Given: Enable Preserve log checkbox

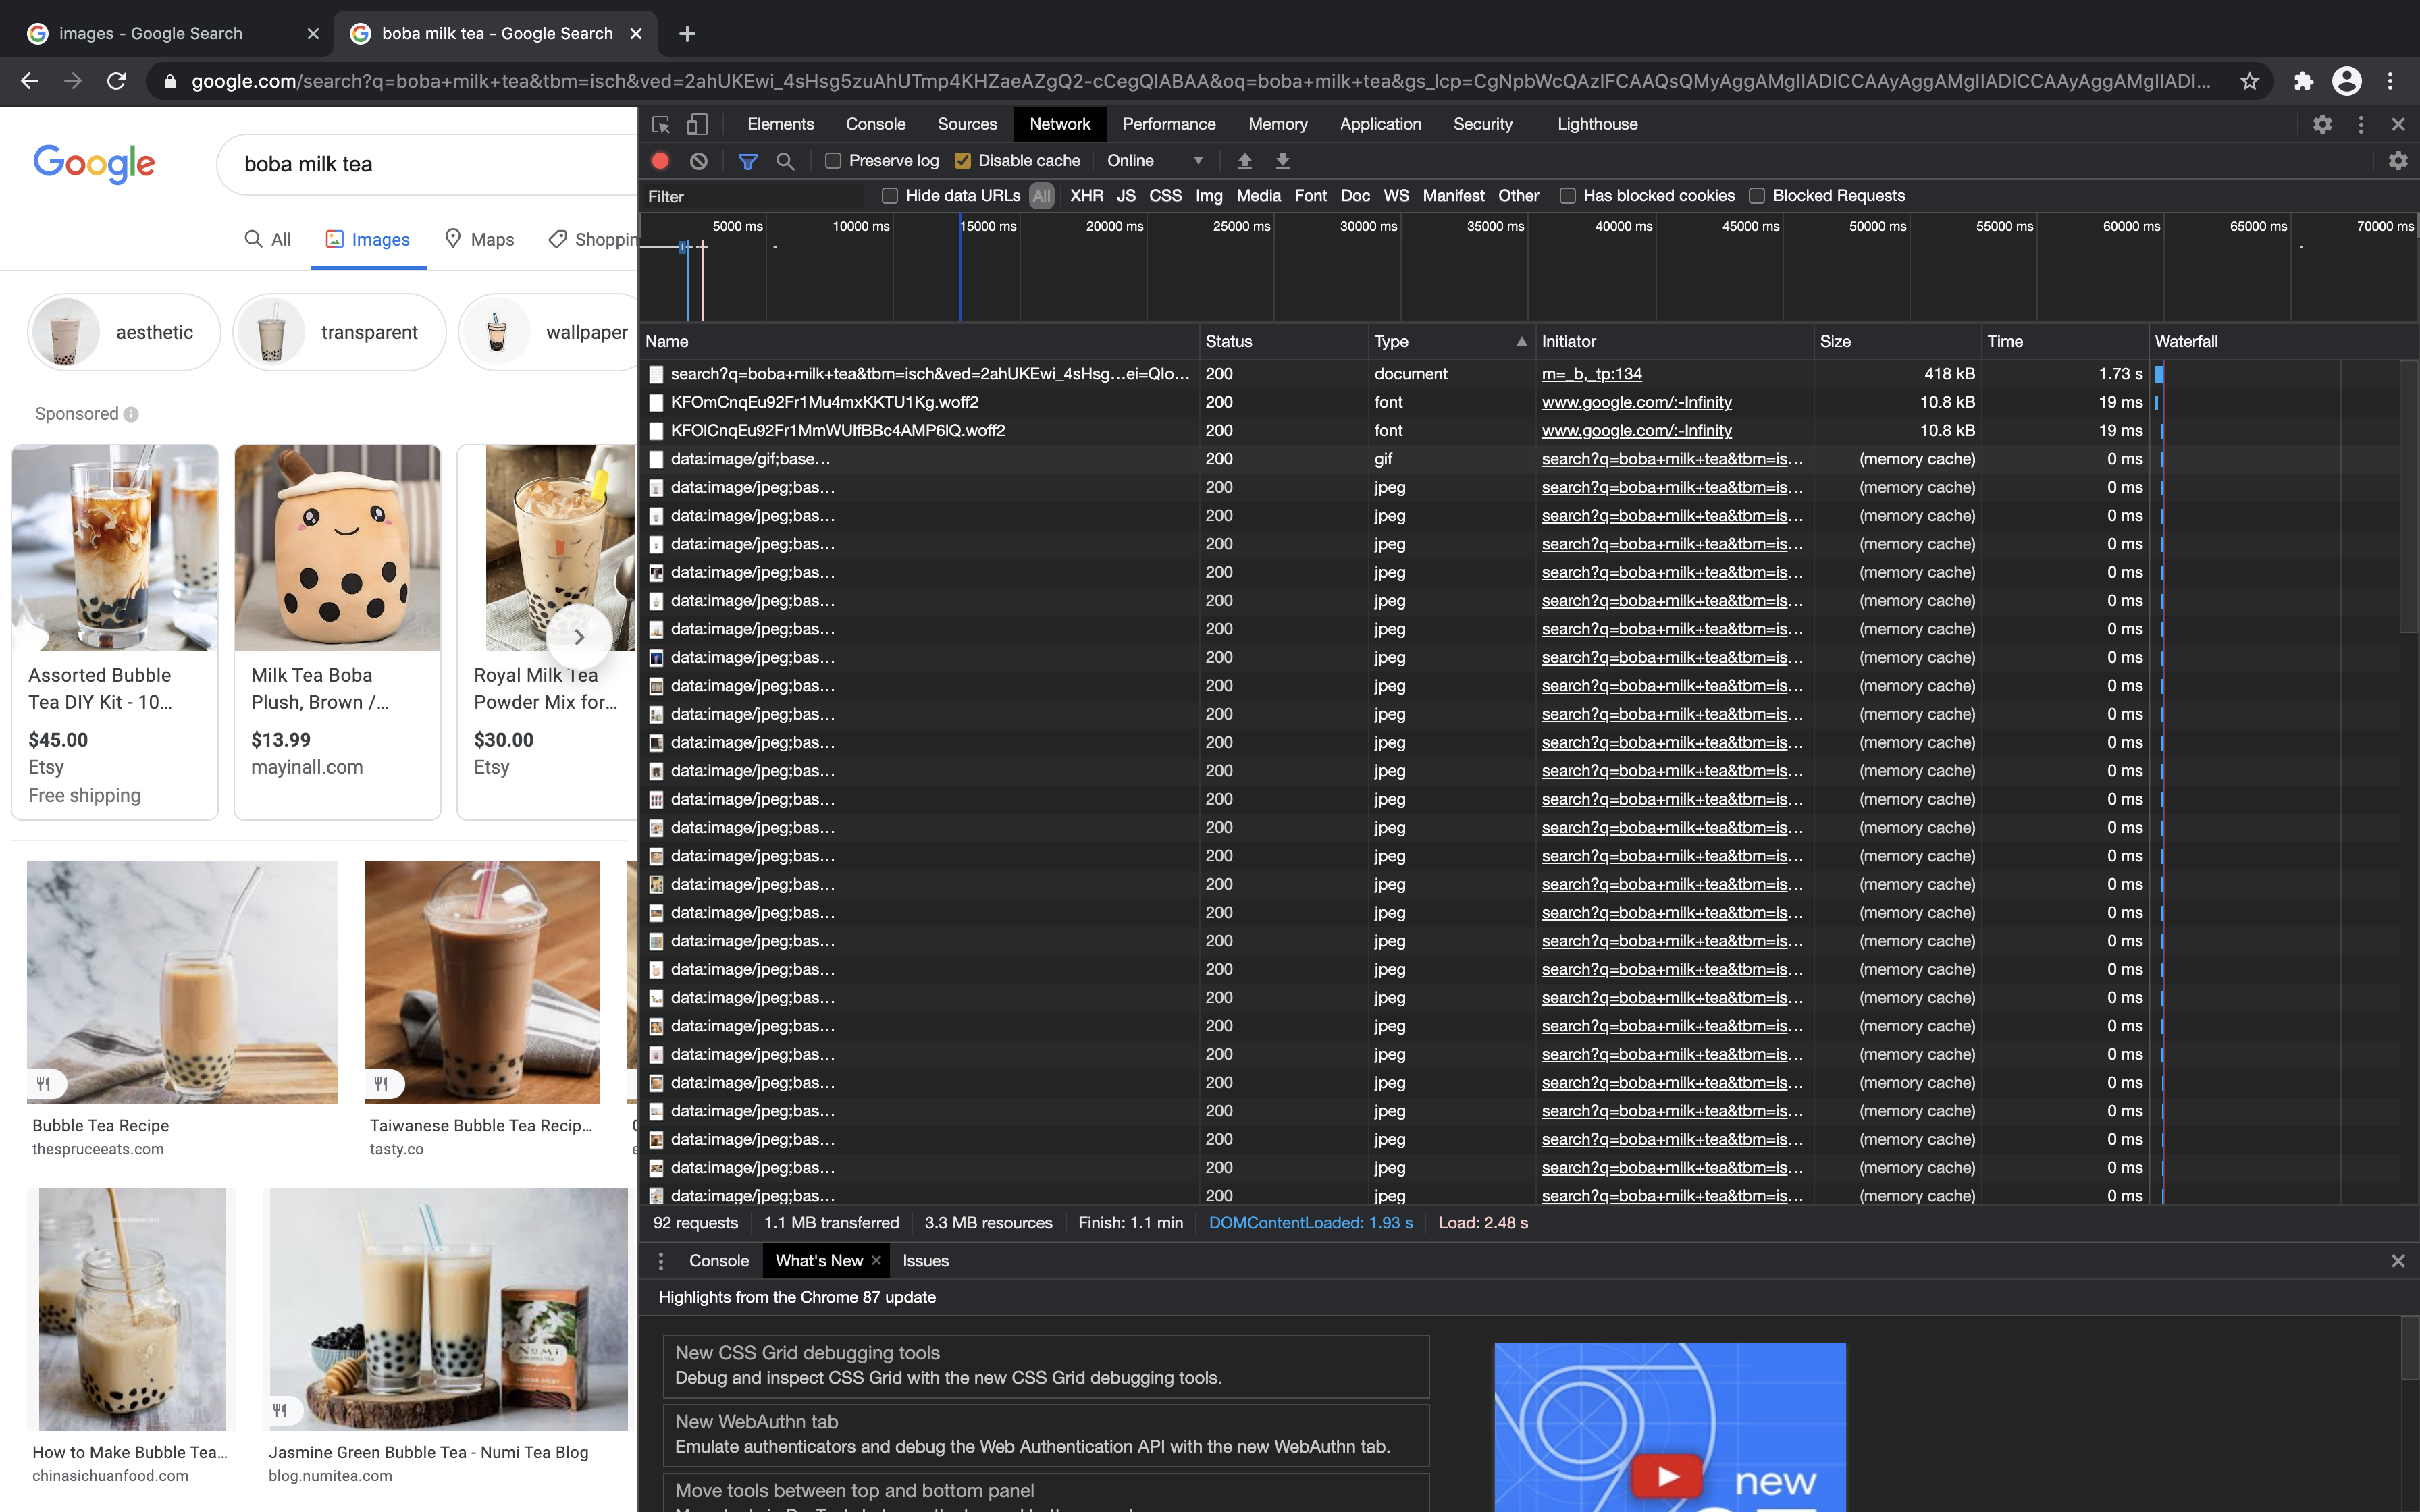Looking at the screenshot, I should pyautogui.click(x=833, y=160).
